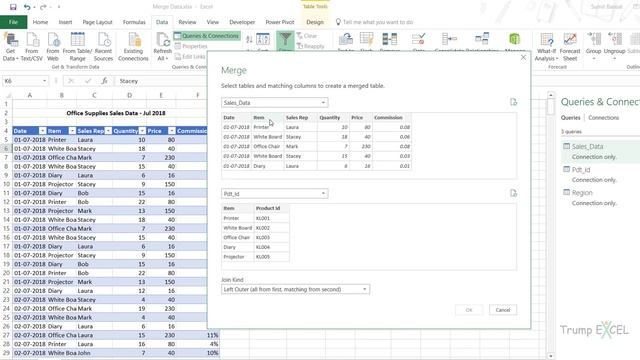Open the File tab
The width and height of the screenshot is (640, 360).
point(13,22)
